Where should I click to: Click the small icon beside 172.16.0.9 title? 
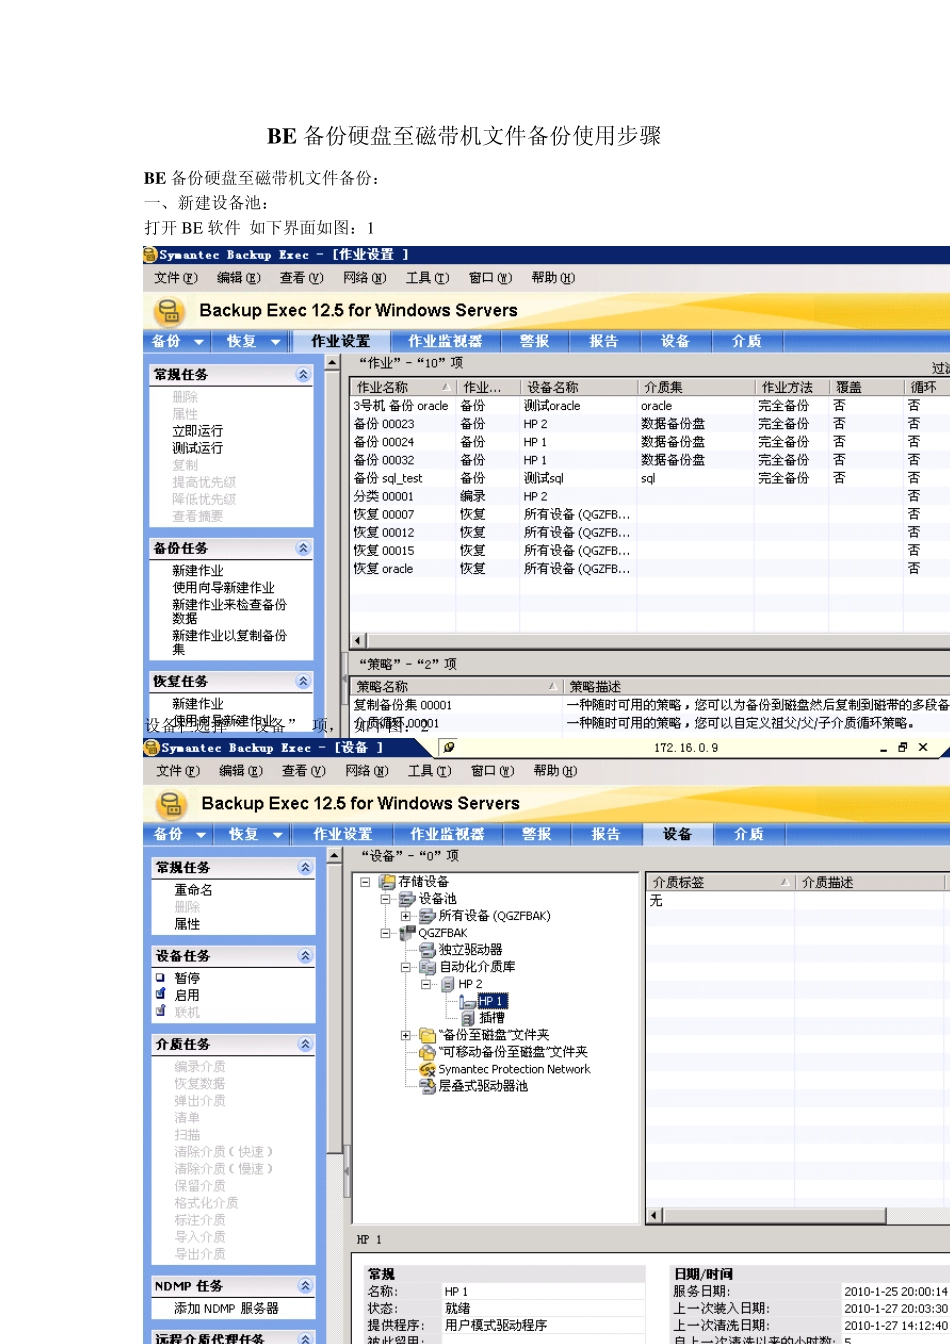pyautogui.click(x=450, y=747)
